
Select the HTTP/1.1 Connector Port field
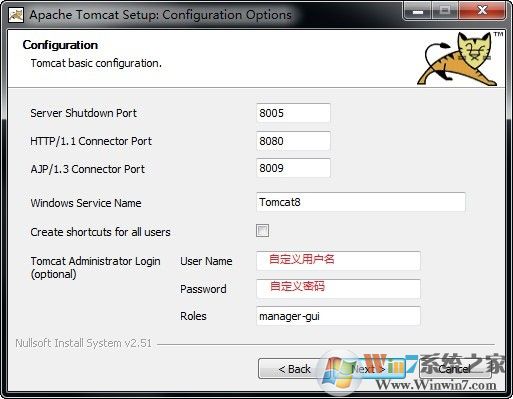pyautogui.click(x=293, y=141)
